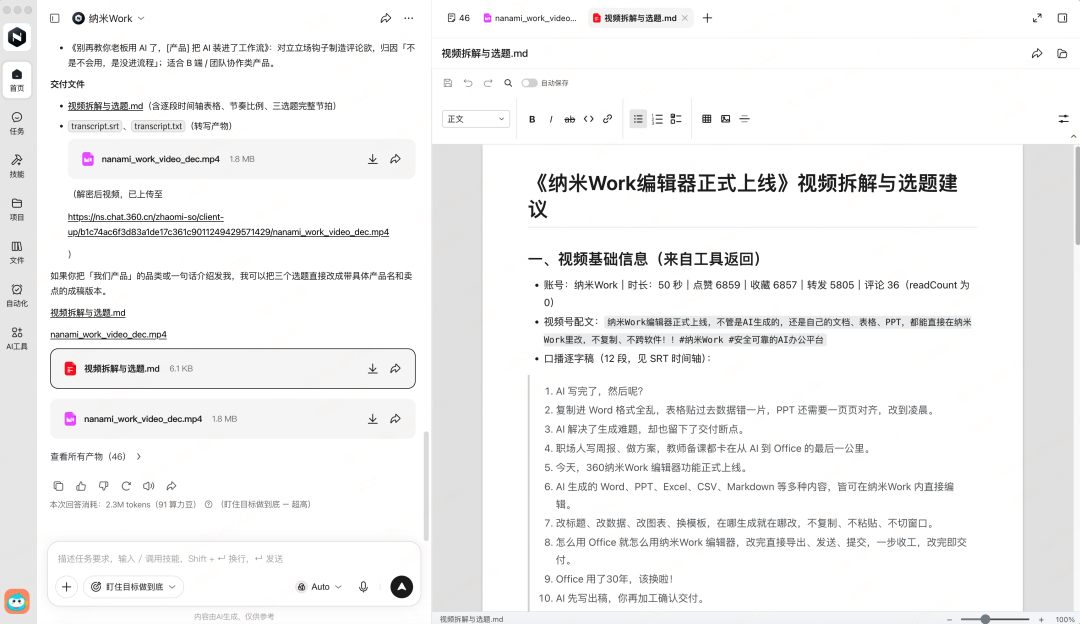The width and height of the screenshot is (1080, 624).
Task: Collapse the editor toolbar with chevron
Action: [1073, 136]
